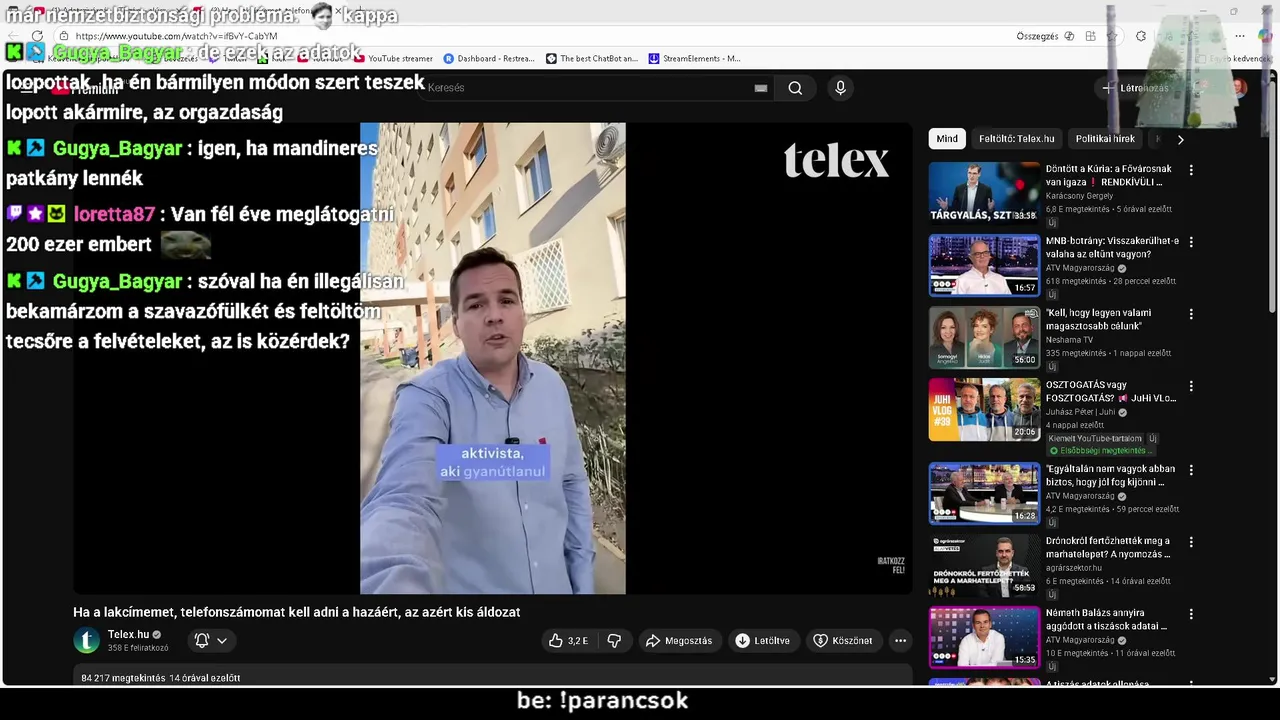Open YouTube streamer bookmark
This screenshot has height=720, width=1280.
[x=393, y=58]
